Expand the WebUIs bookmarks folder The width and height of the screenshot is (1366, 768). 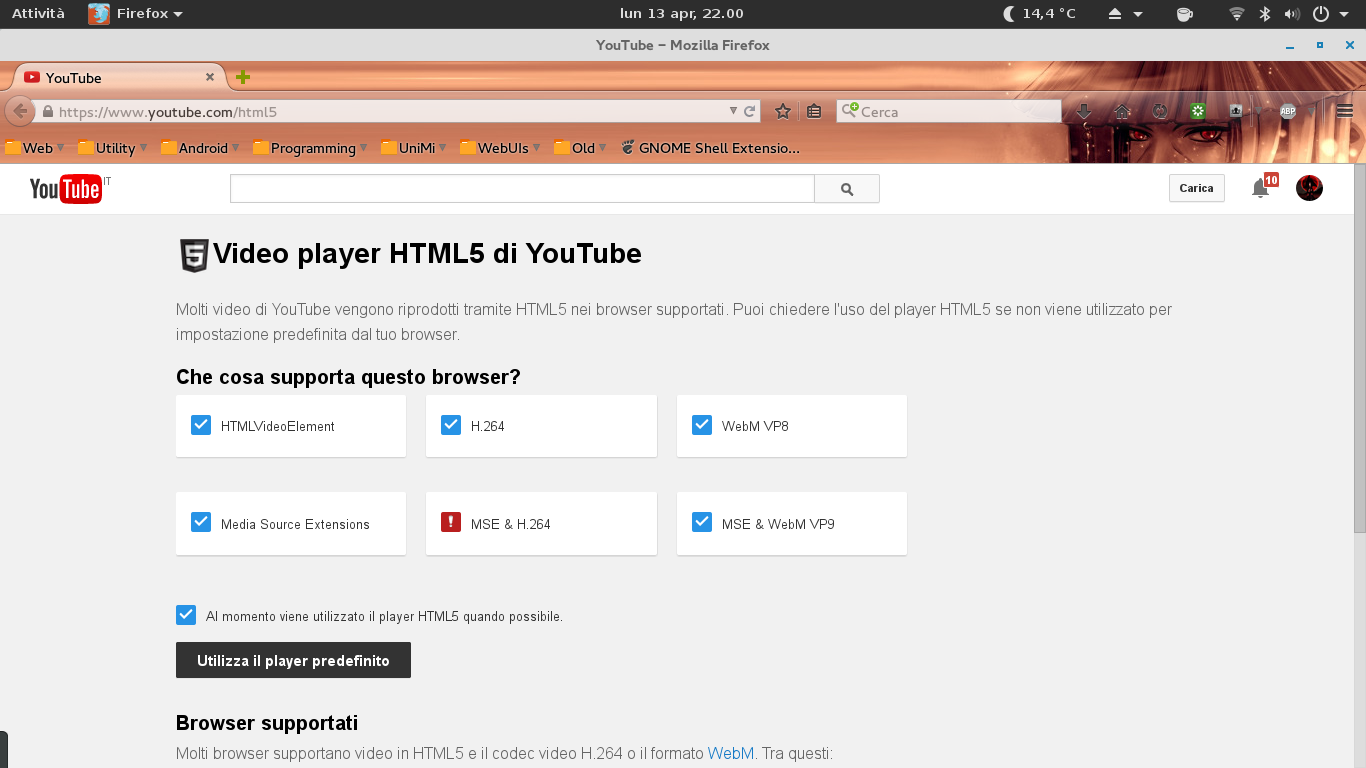tap(500, 148)
